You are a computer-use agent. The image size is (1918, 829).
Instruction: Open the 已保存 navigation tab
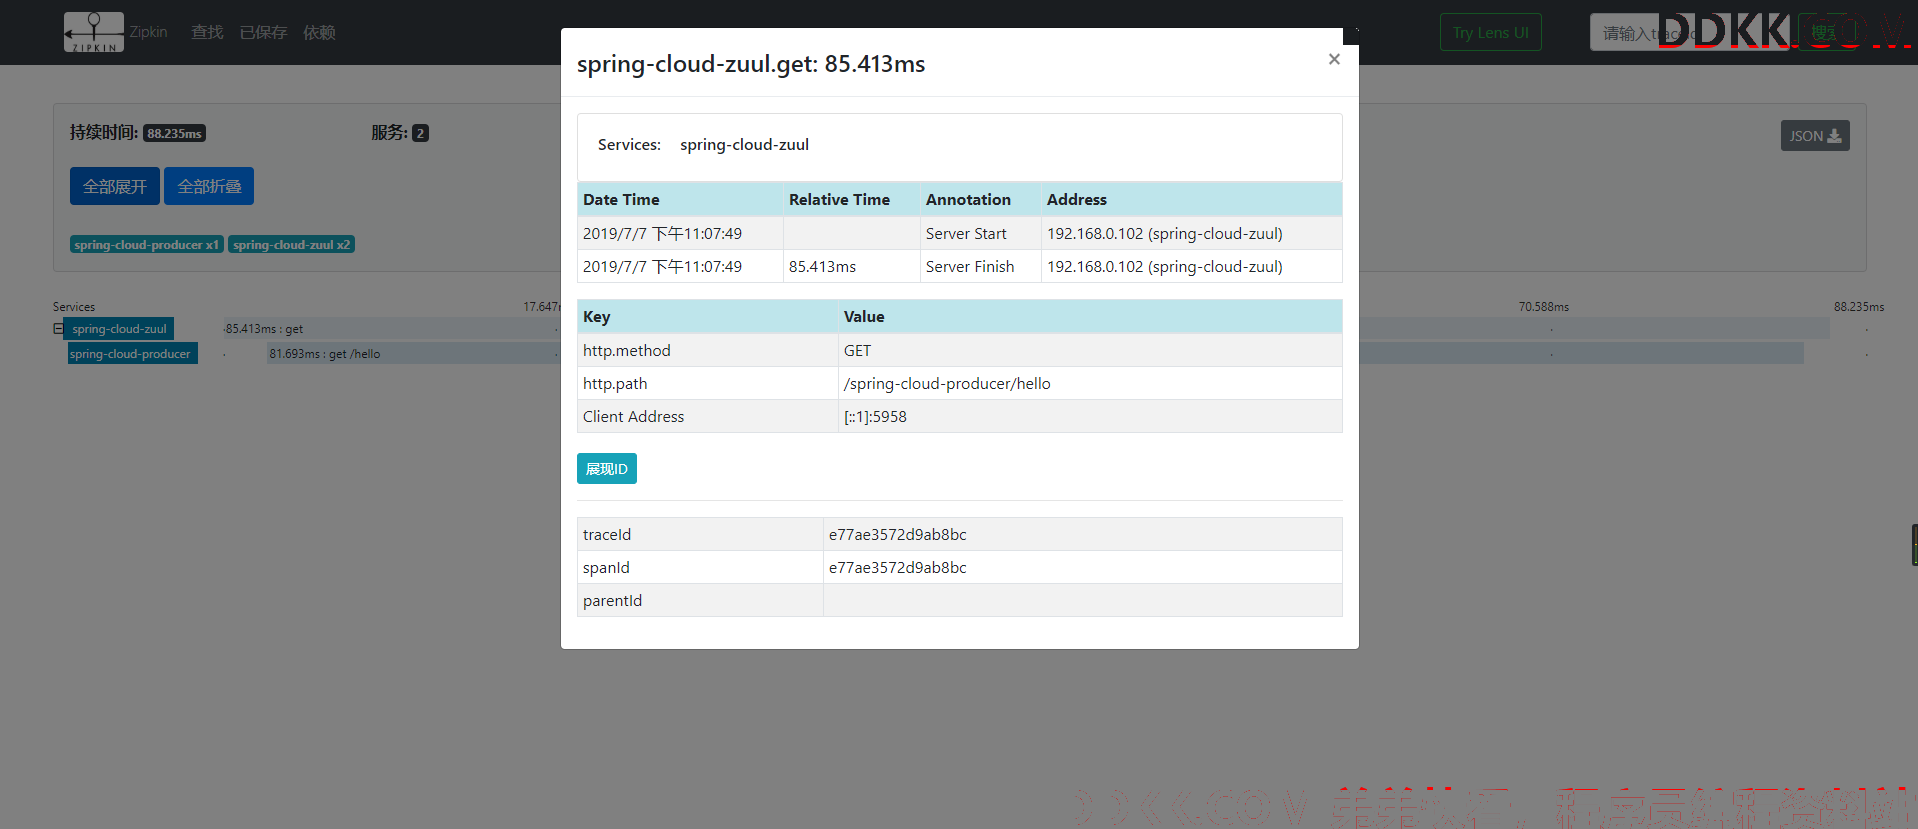(x=263, y=32)
